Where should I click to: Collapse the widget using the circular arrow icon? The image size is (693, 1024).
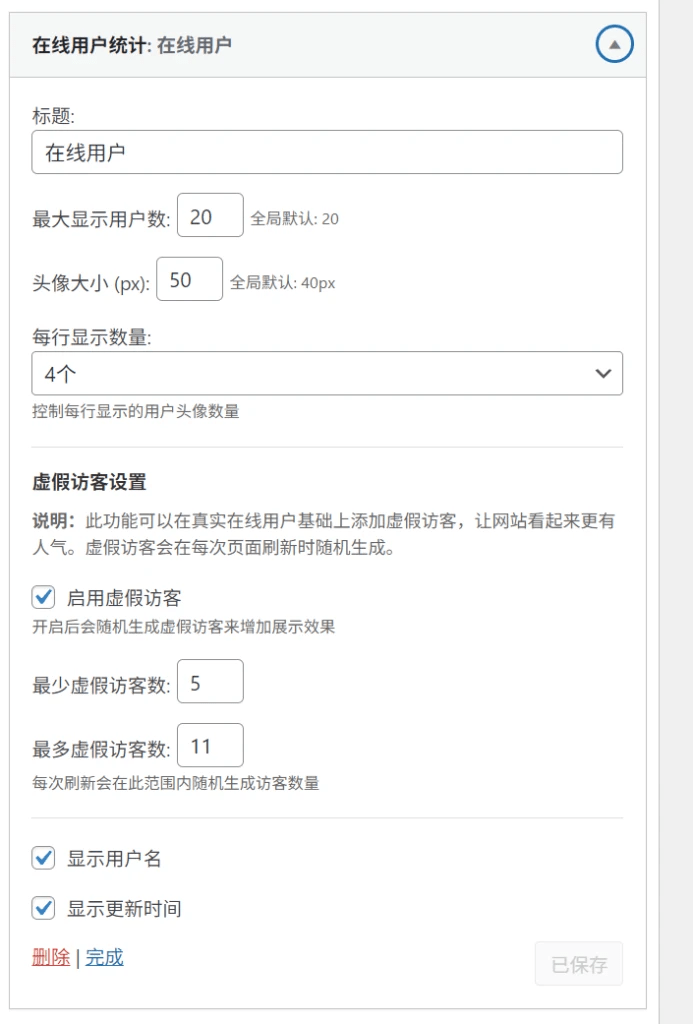tap(614, 44)
